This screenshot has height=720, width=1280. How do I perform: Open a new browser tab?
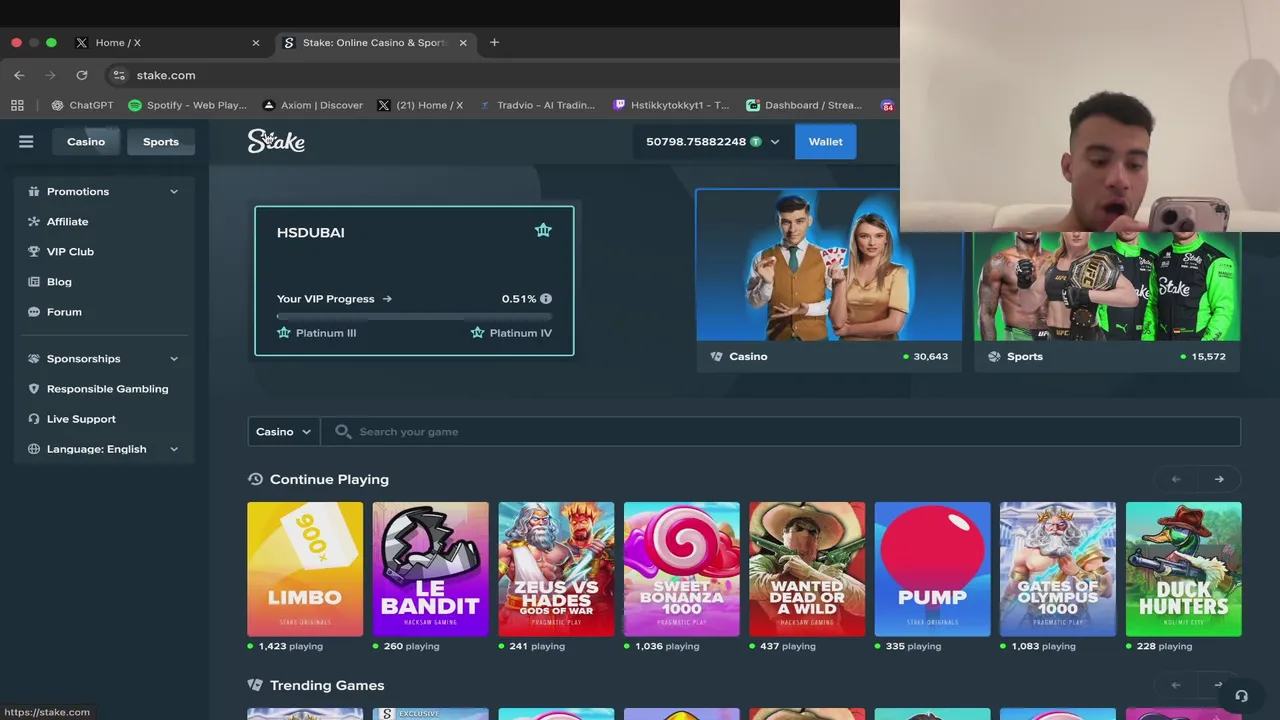(494, 43)
